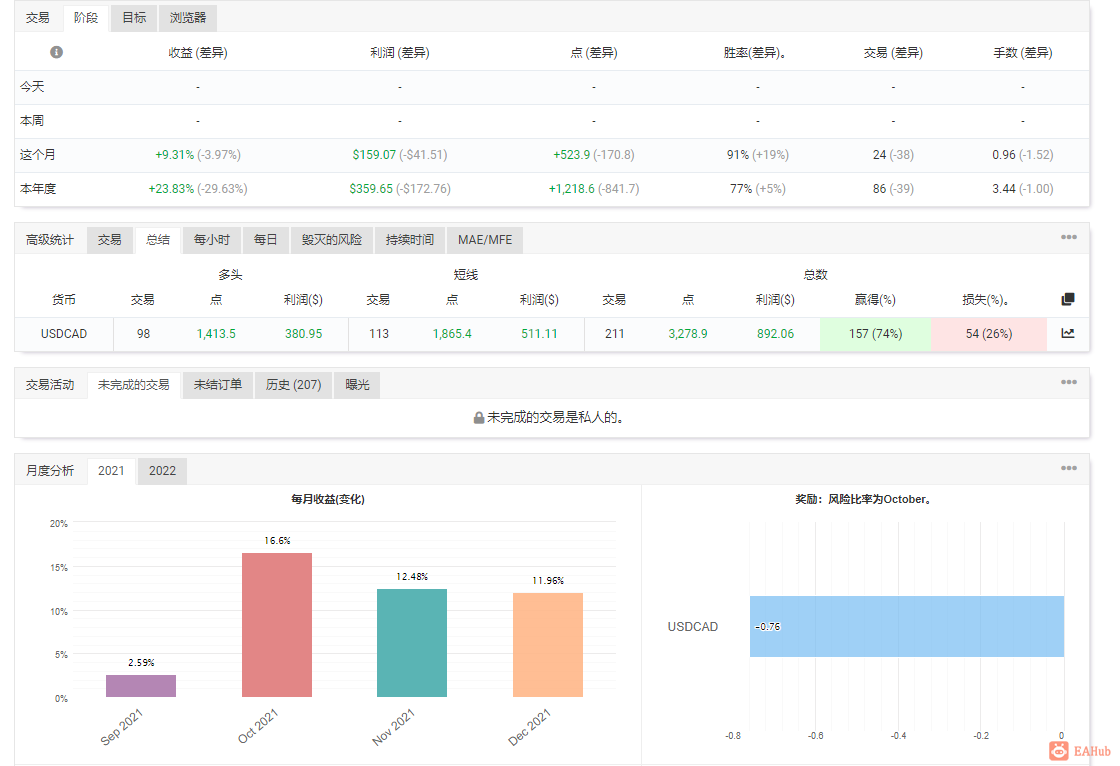Click the 1,413.5 long pips cell
The image size is (1120, 766).
[216, 334]
